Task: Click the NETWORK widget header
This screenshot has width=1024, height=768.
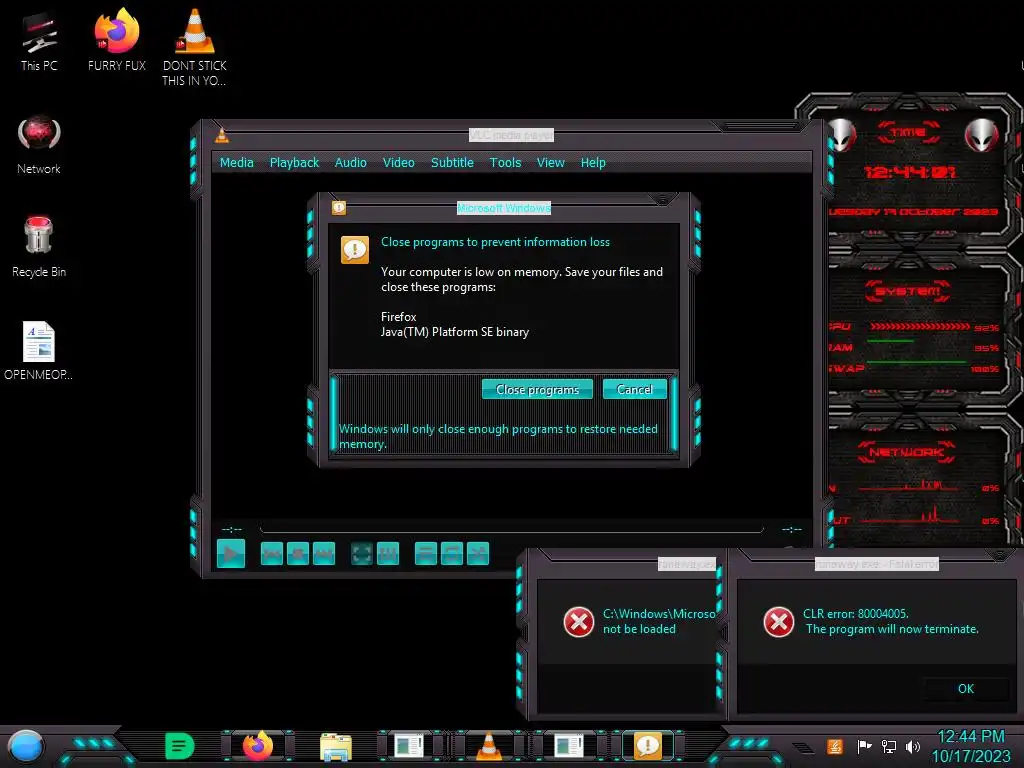Action: pos(907,452)
